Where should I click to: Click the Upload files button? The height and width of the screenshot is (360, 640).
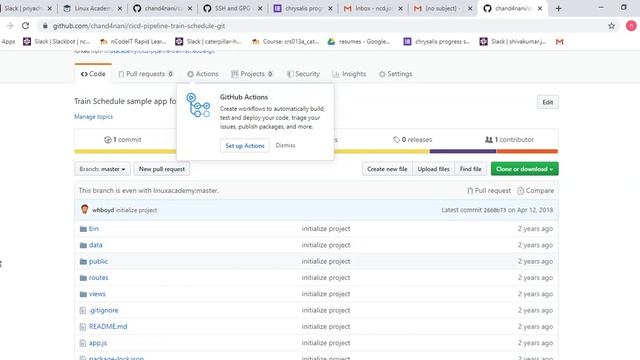433,169
